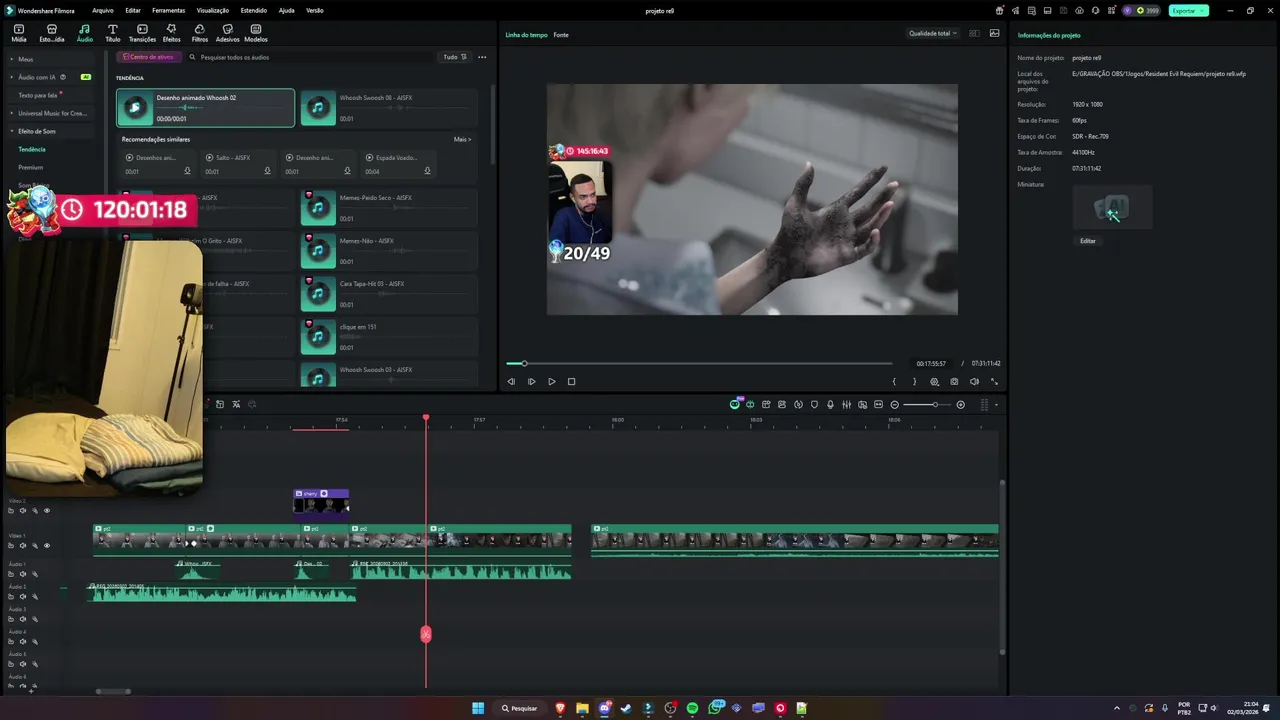
Task: Open the Filtros panel icon
Action: point(200,33)
